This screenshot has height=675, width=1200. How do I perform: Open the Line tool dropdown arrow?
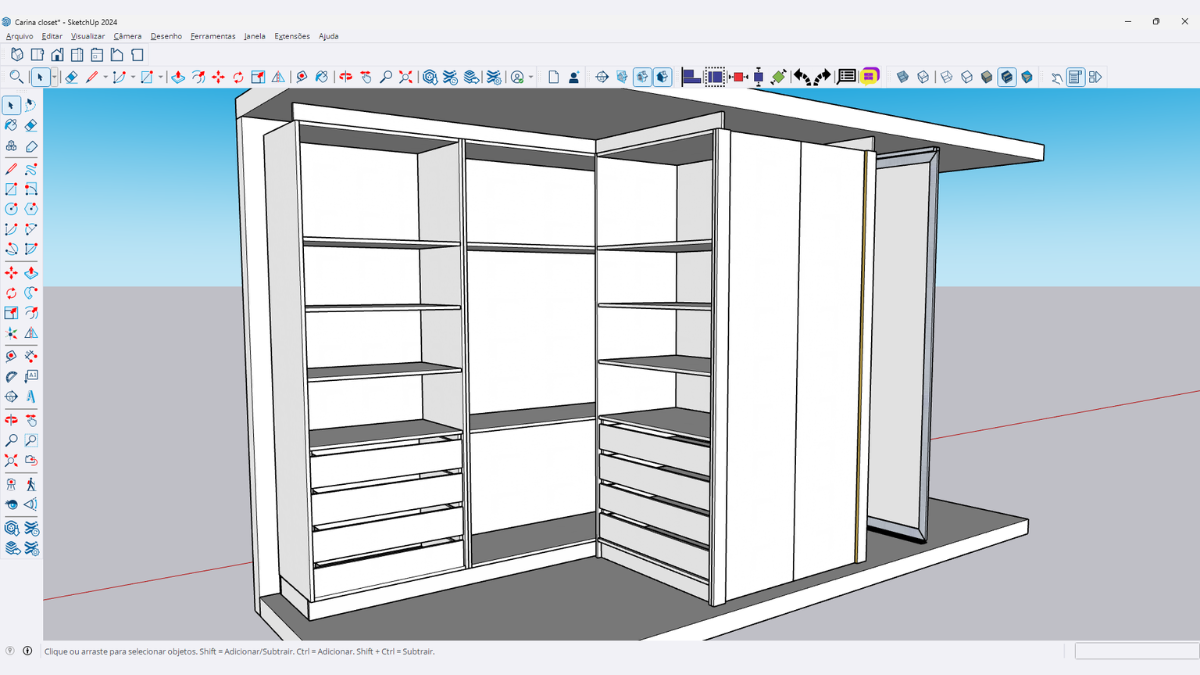tap(105, 77)
